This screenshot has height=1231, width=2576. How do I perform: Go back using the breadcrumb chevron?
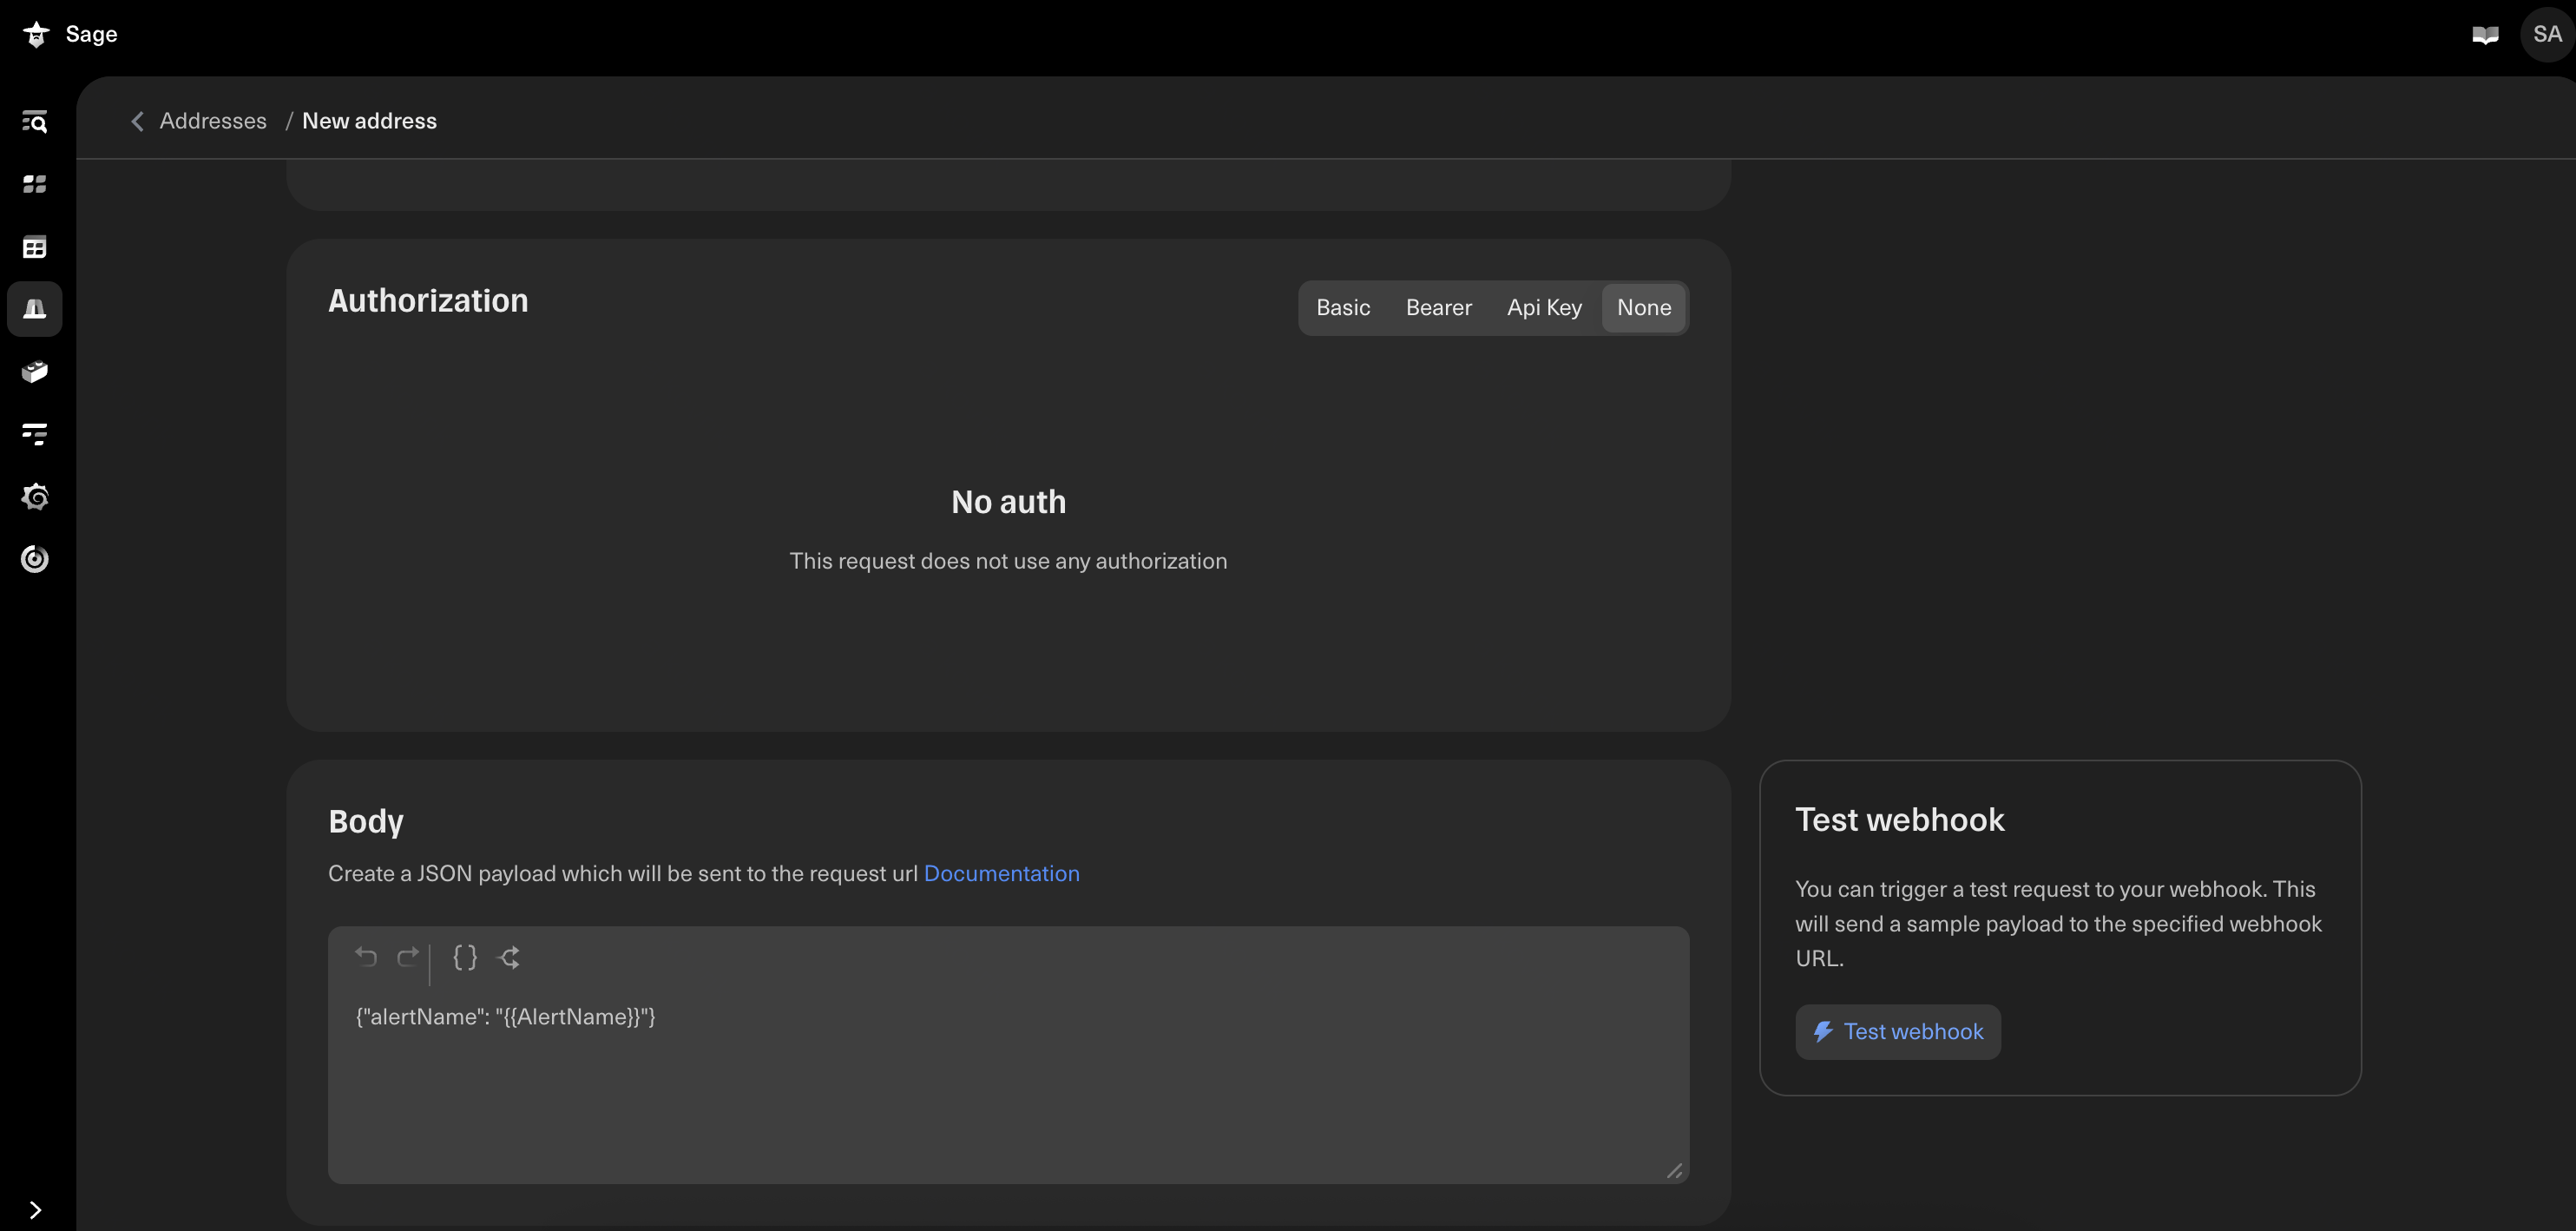click(x=137, y=121)
